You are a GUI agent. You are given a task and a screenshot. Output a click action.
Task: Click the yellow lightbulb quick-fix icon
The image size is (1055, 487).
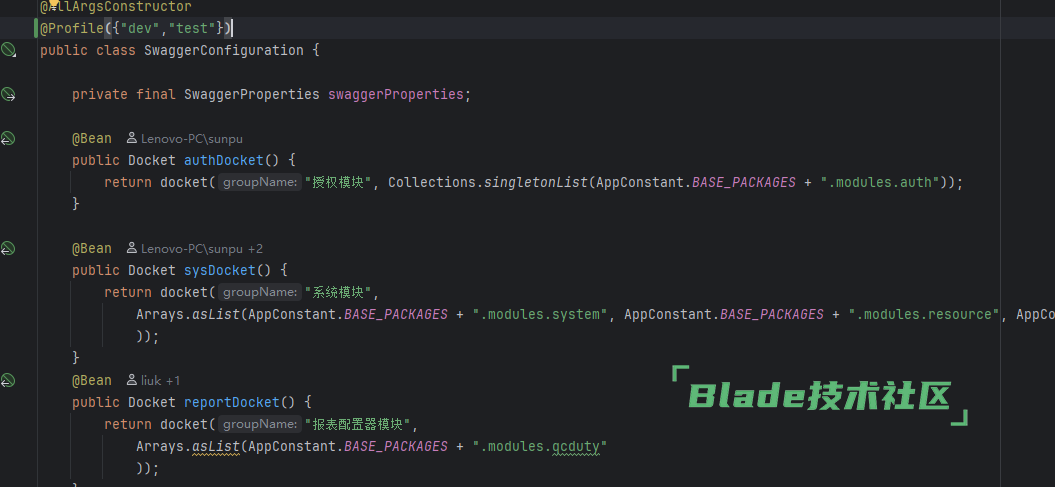tap(53, 5)
